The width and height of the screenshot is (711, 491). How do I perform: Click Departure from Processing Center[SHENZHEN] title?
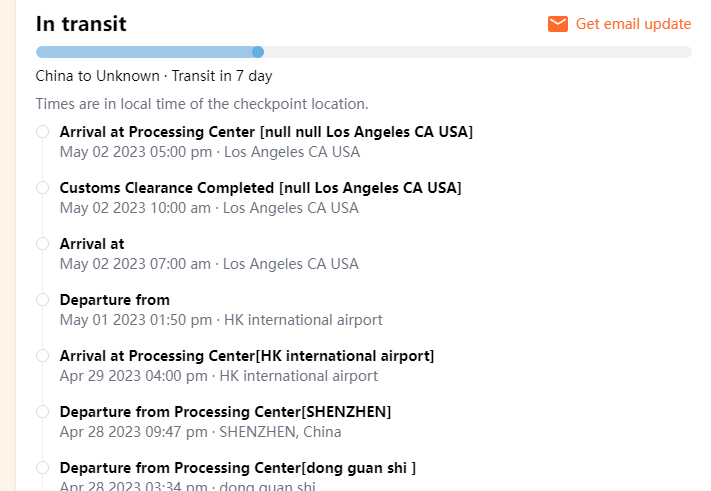coord(225,412)
